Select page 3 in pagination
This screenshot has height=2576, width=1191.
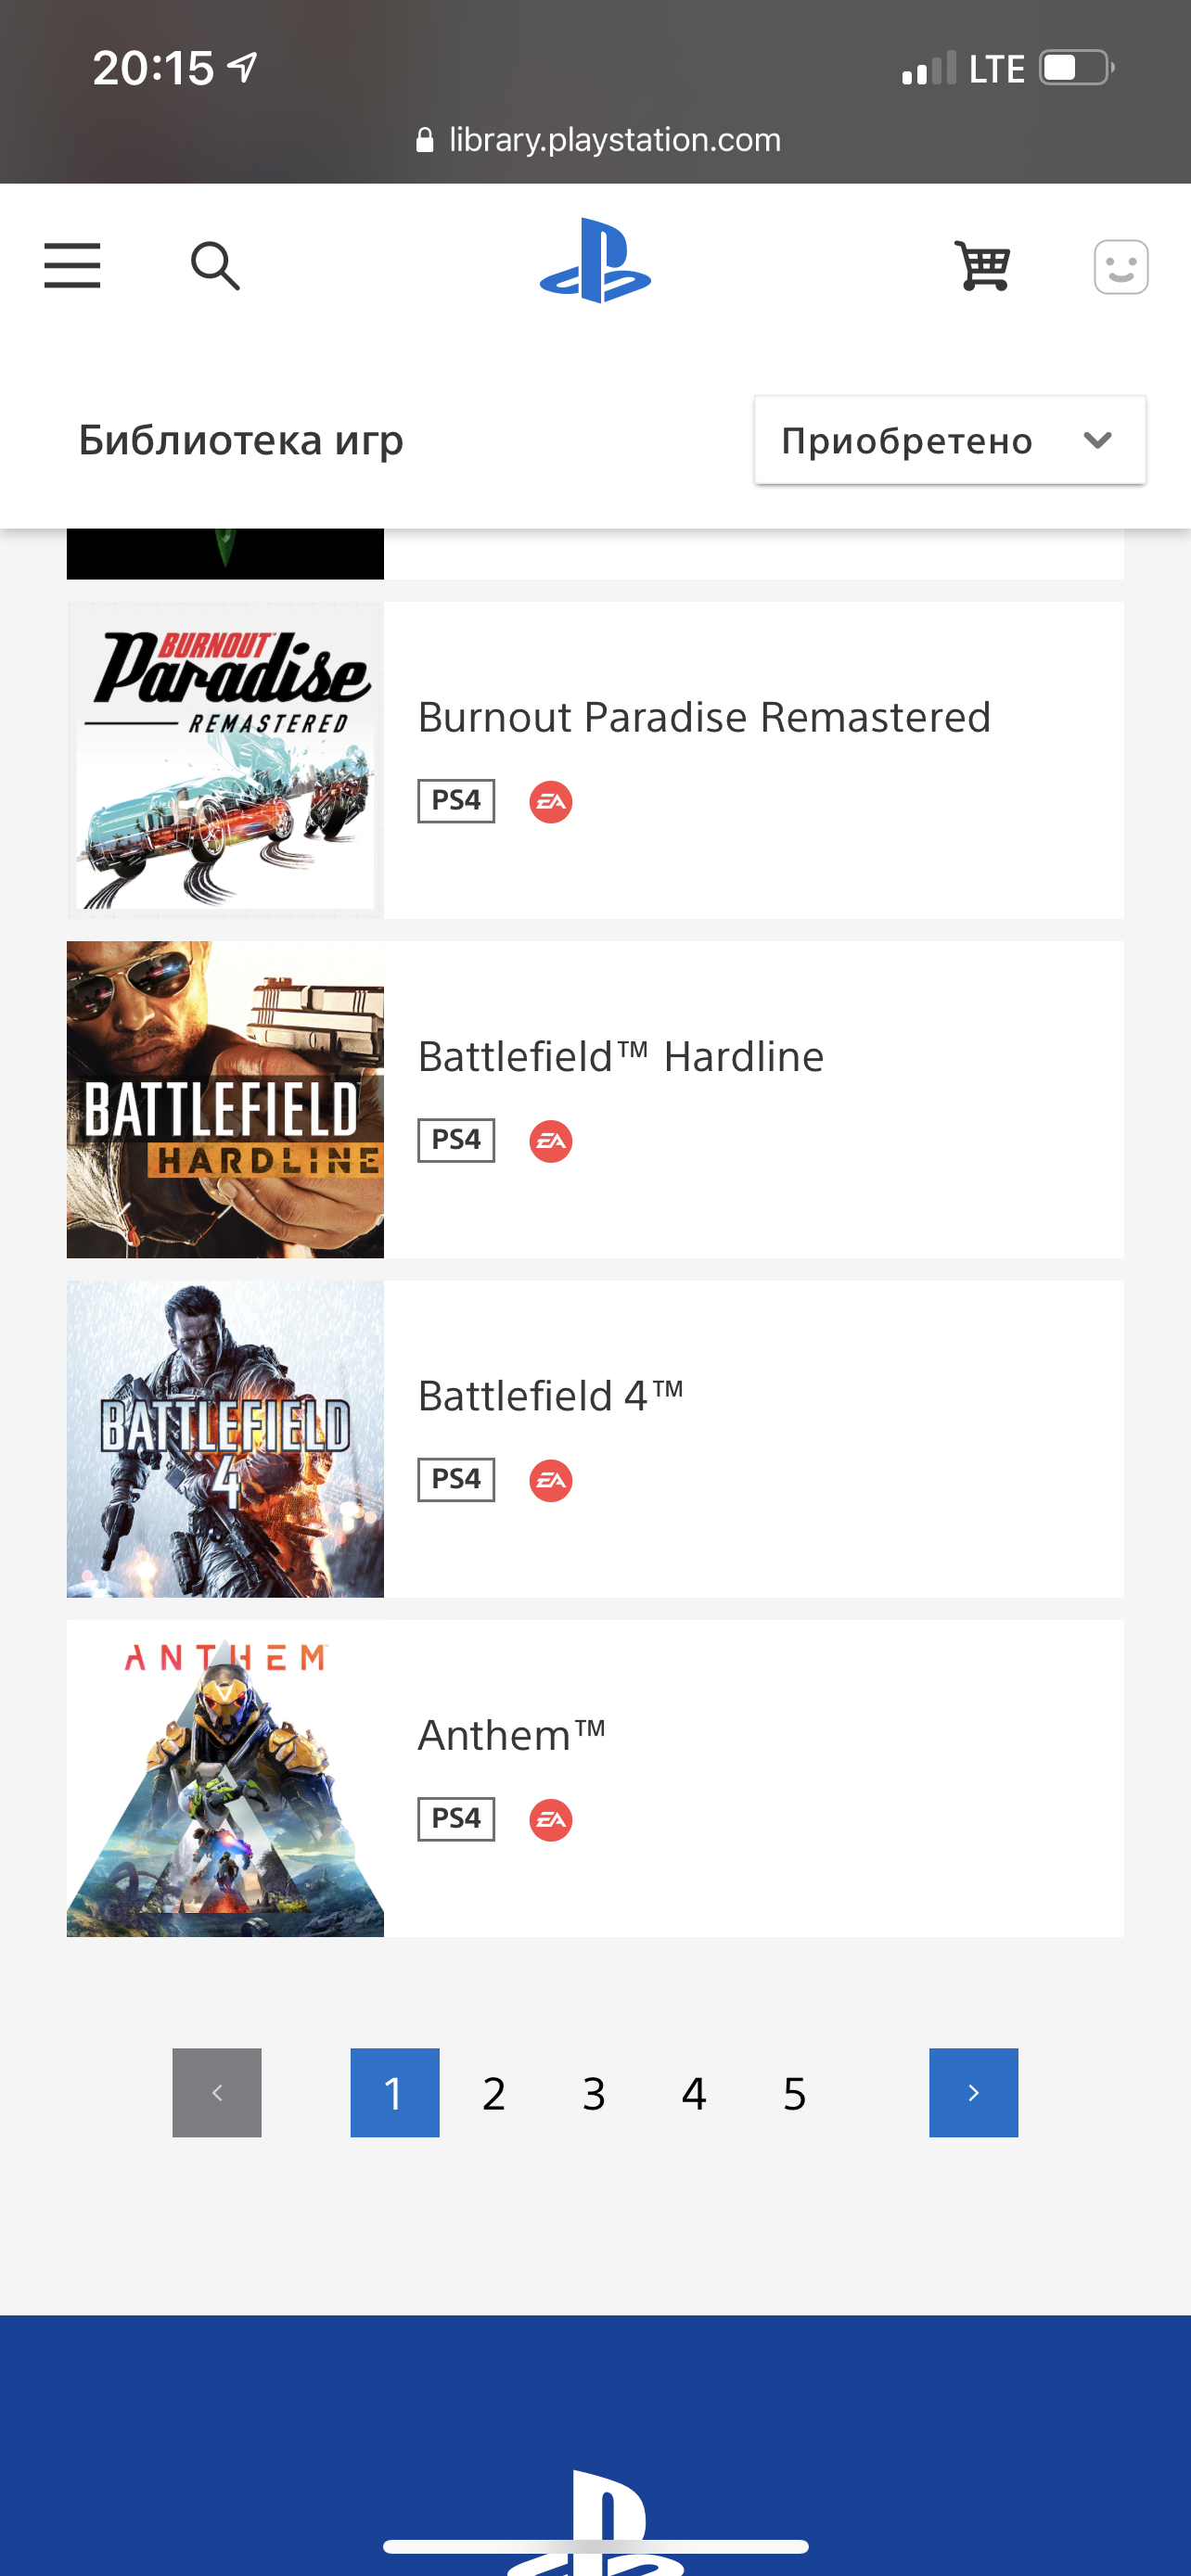coord(594,2094)
